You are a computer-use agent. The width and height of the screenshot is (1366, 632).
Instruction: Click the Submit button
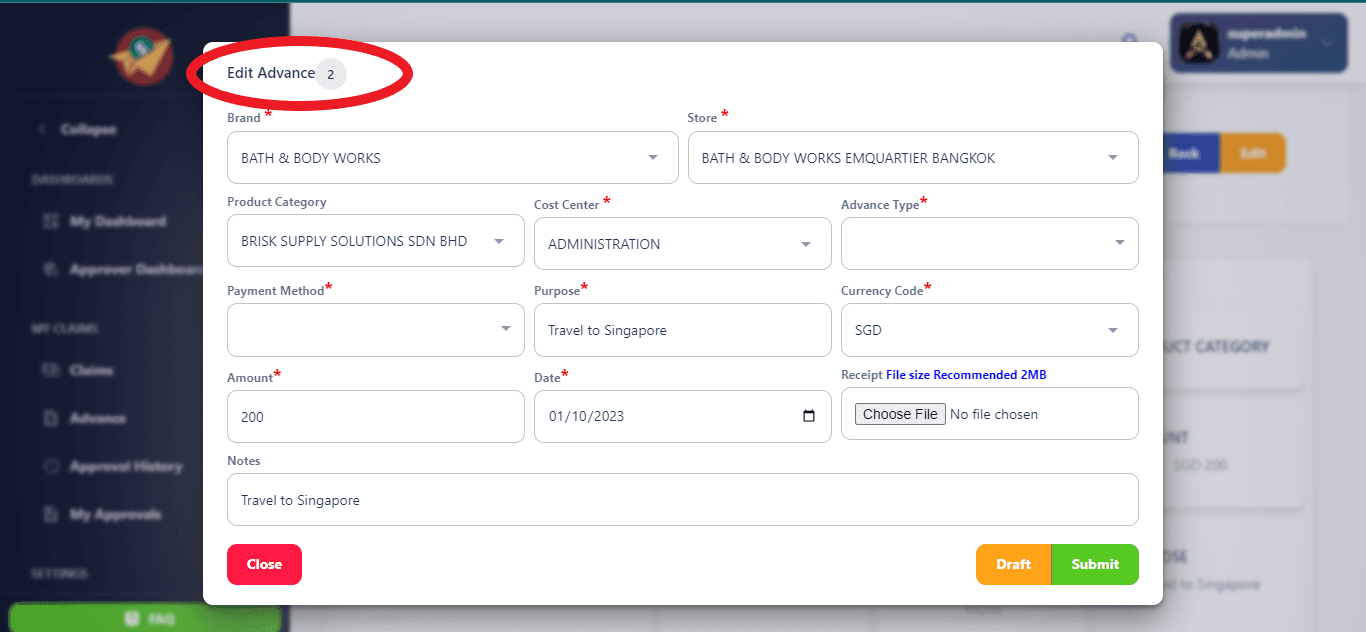click(1095, 564)
